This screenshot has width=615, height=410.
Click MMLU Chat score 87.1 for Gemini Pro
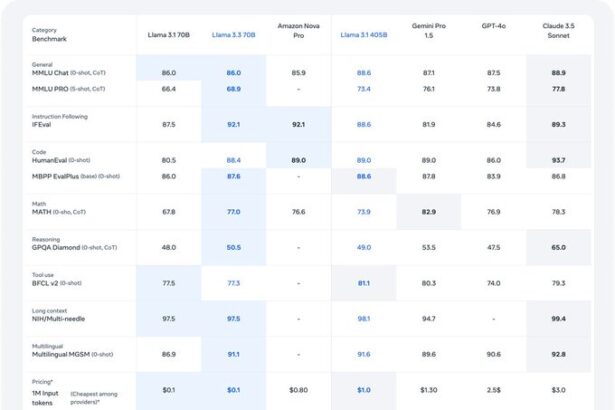tap(429, 73)
